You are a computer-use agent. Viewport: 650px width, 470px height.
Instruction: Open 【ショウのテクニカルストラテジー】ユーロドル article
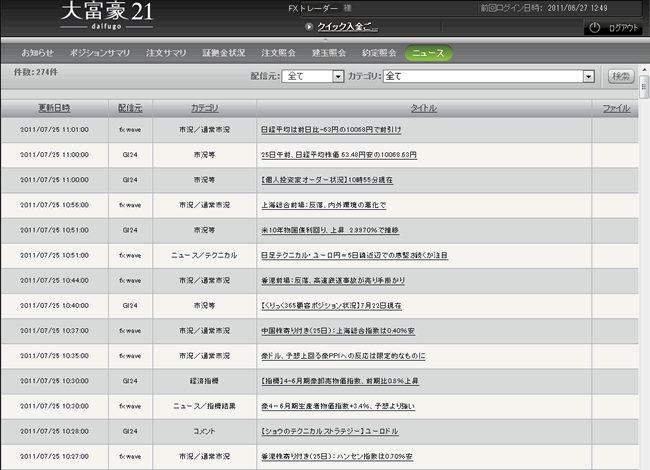click(330, 431)
